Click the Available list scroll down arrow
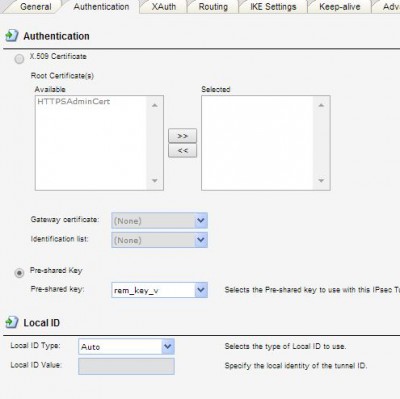The width and height of the screenshot is (400, 399). (x=155, y=181)
